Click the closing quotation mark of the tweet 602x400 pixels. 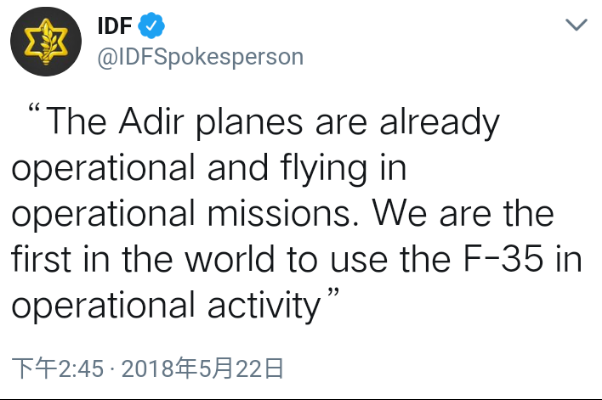point(335,298)
